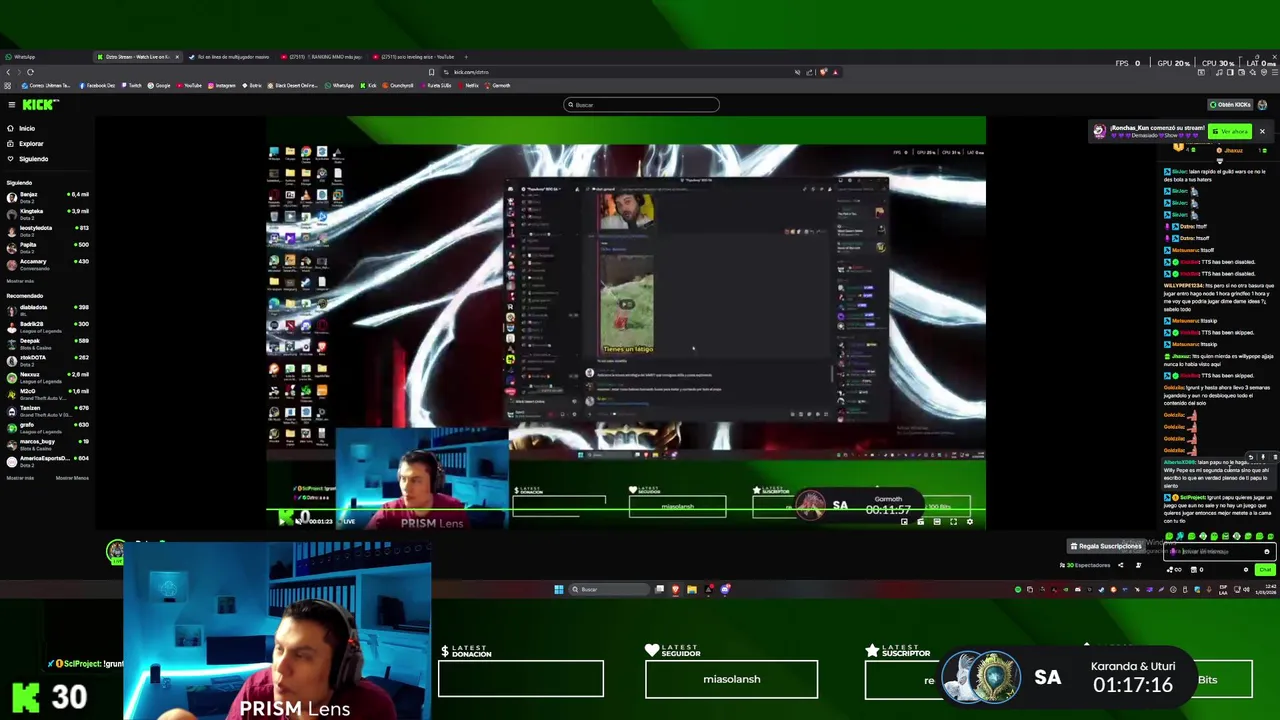Open the user profile avatar menu
Screen dimensions: 1280x720
1262,104
